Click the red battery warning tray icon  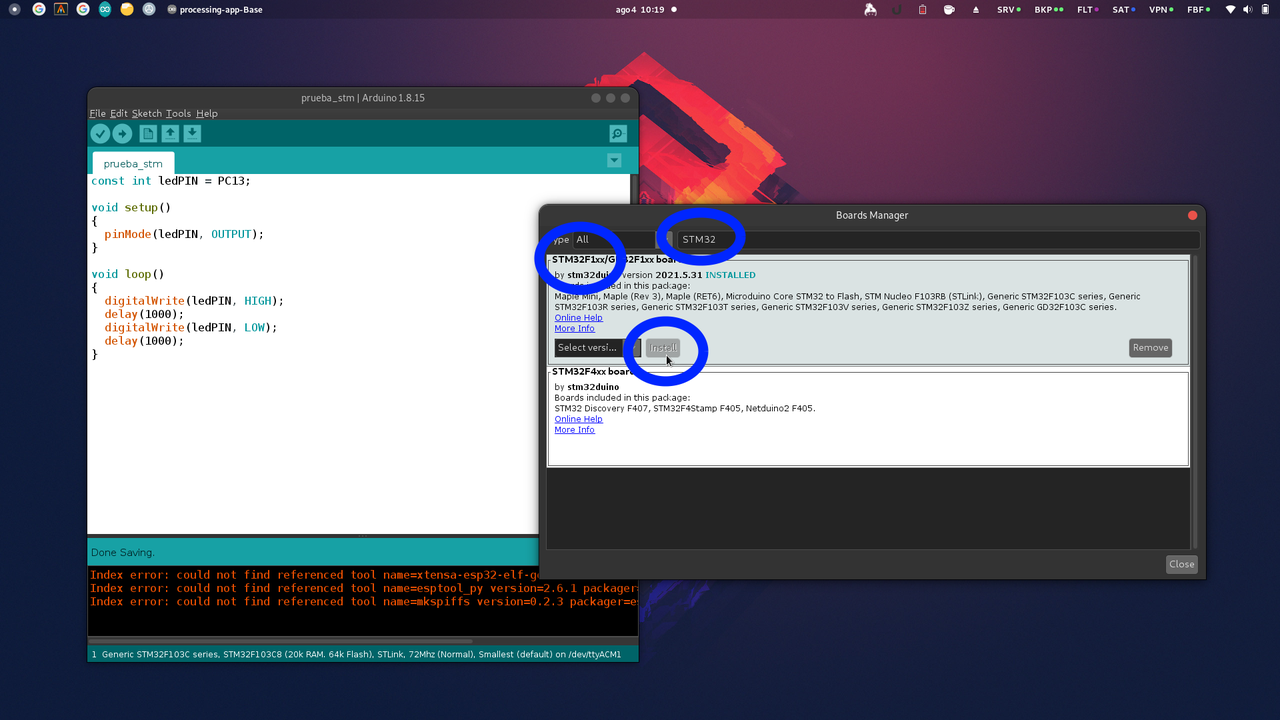click(x=922, y=9)
